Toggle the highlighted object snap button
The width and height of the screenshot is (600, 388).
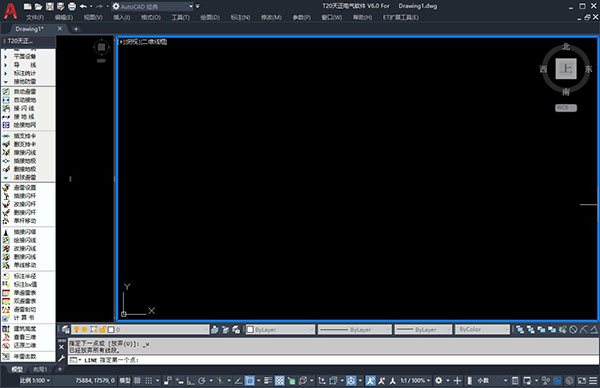(249, 380)
